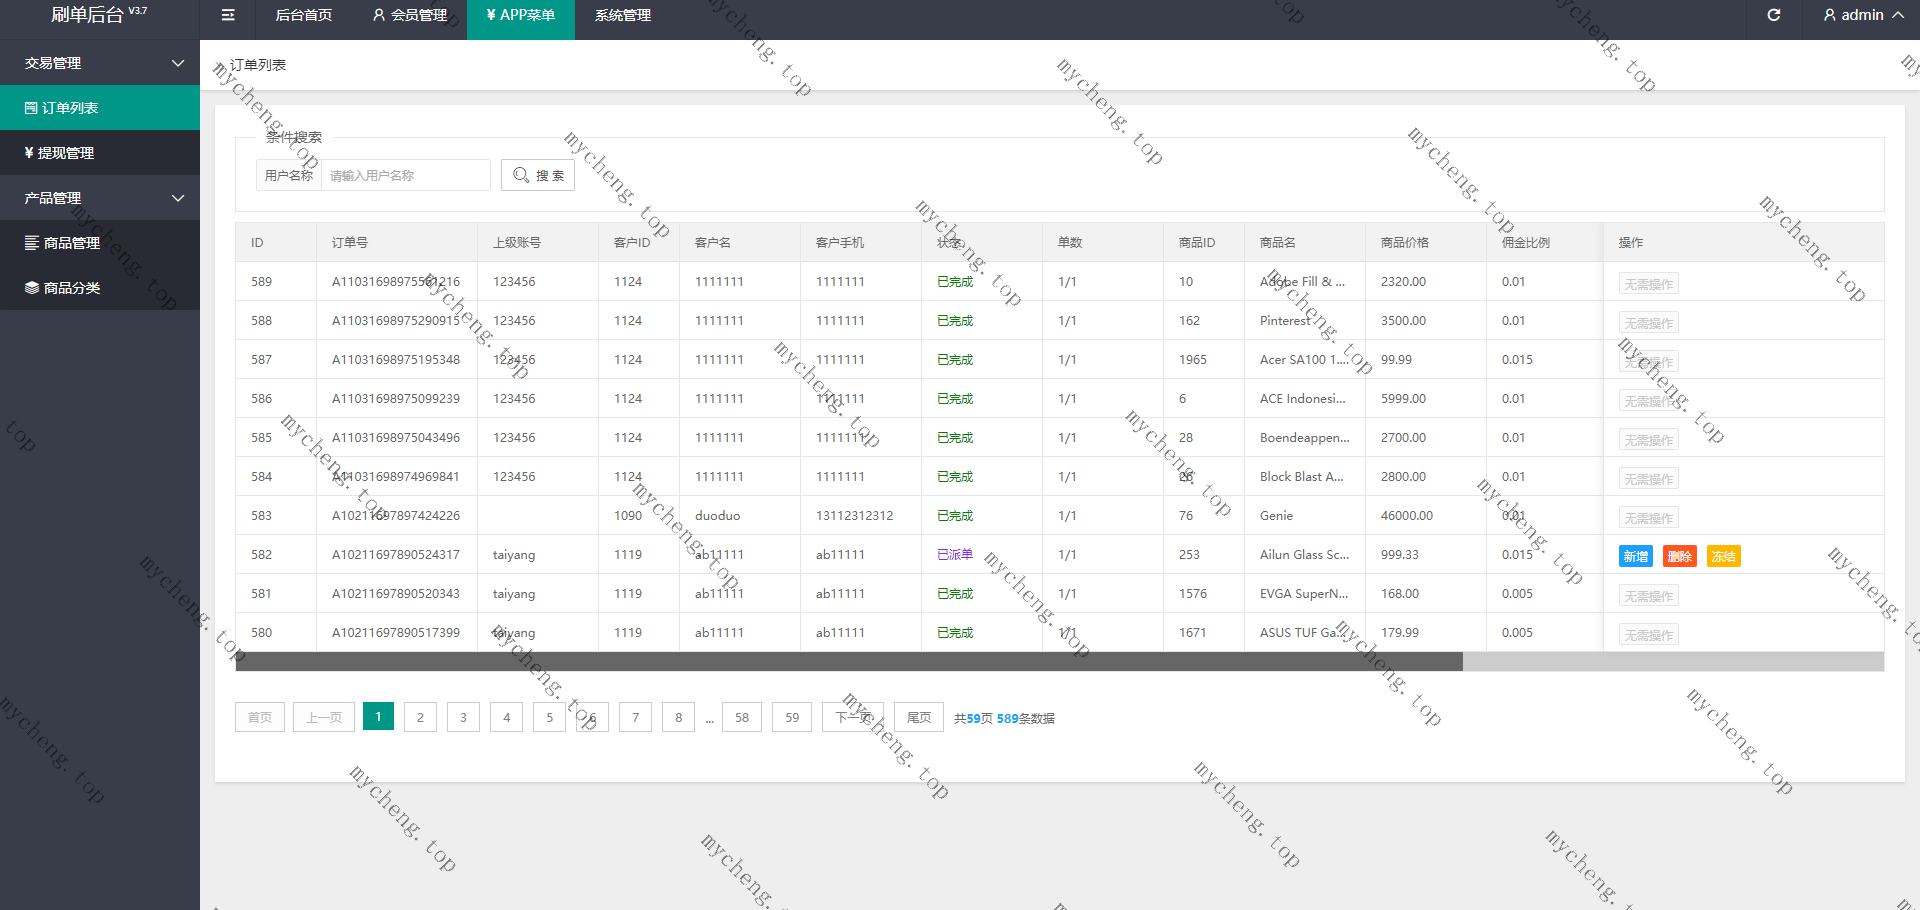
Task: Click the 首页 pagination button
Action: [x=260, y=717]
